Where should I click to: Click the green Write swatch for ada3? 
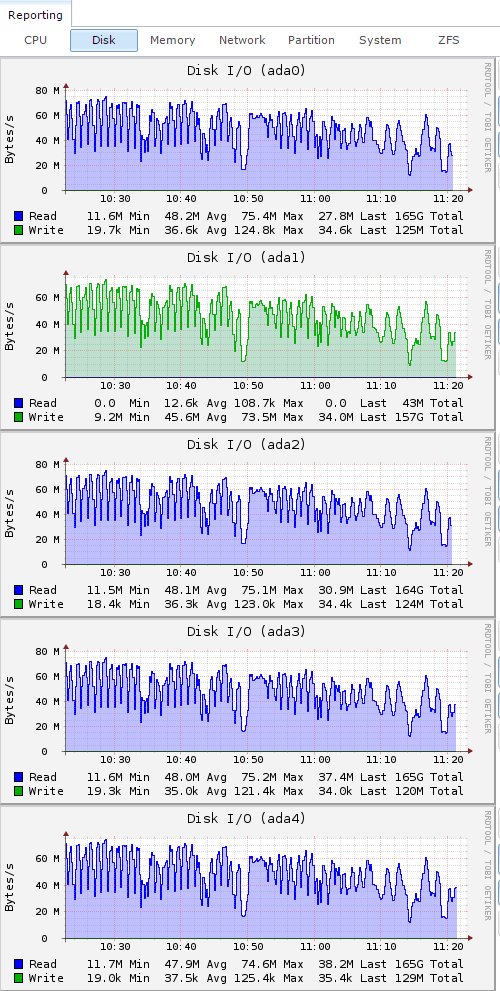click(18, 791)
